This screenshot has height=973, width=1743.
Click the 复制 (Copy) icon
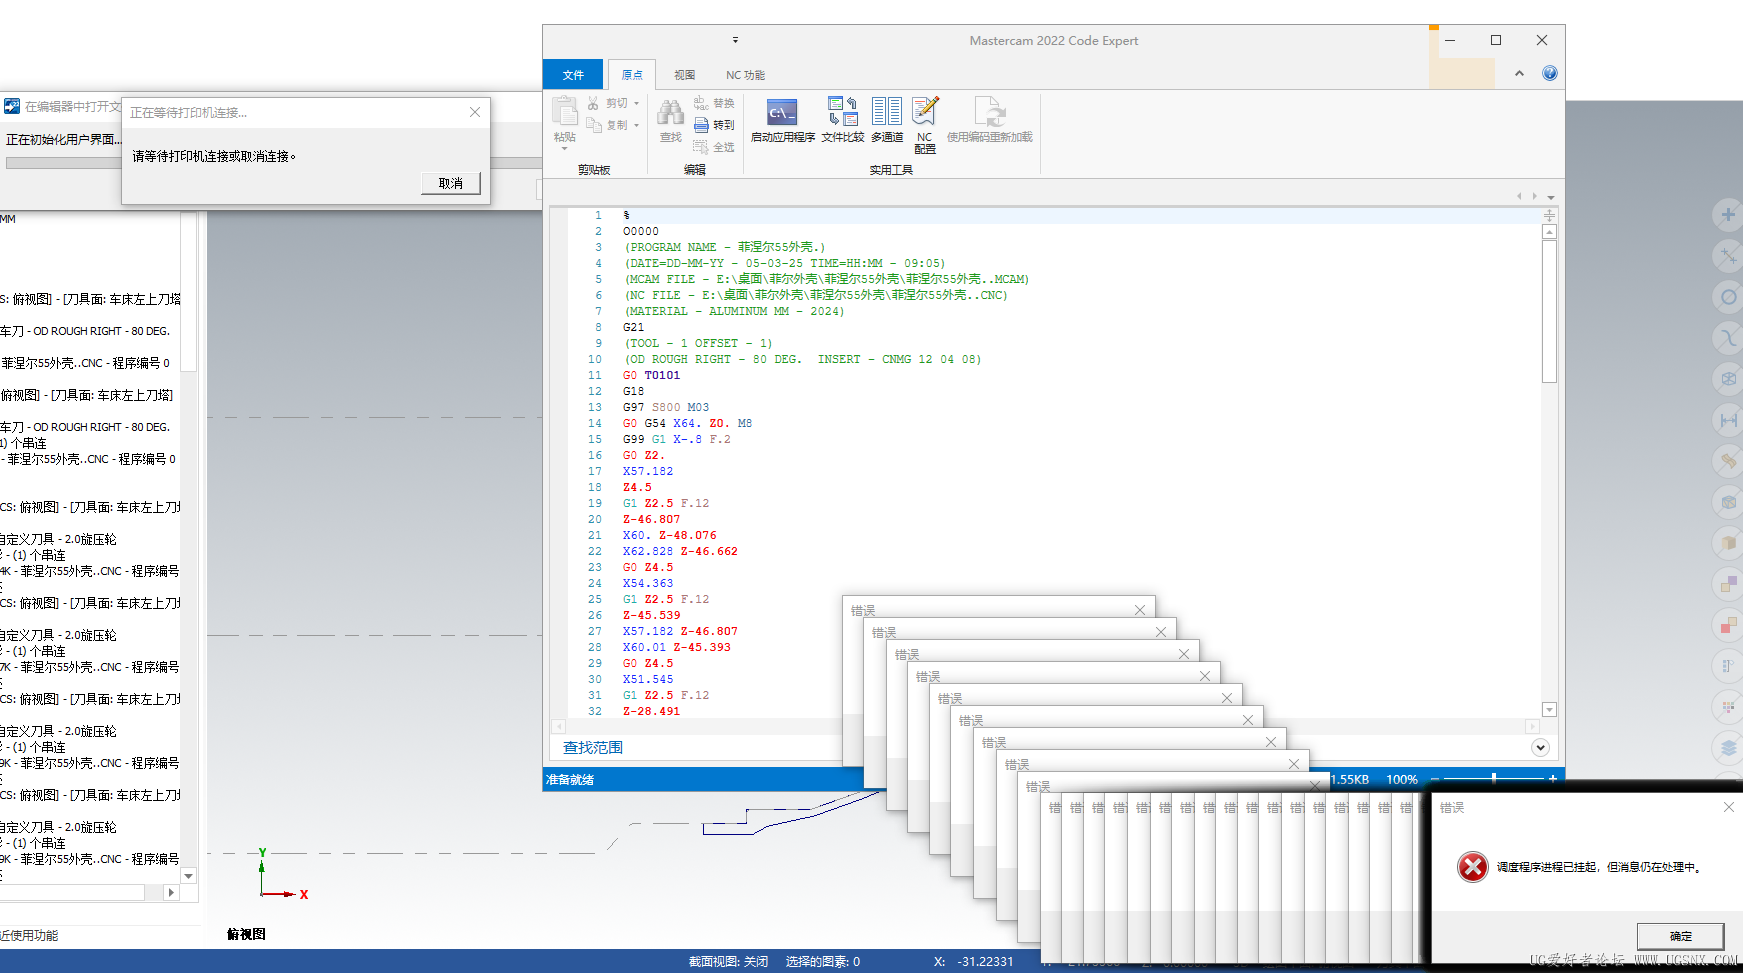594,125
